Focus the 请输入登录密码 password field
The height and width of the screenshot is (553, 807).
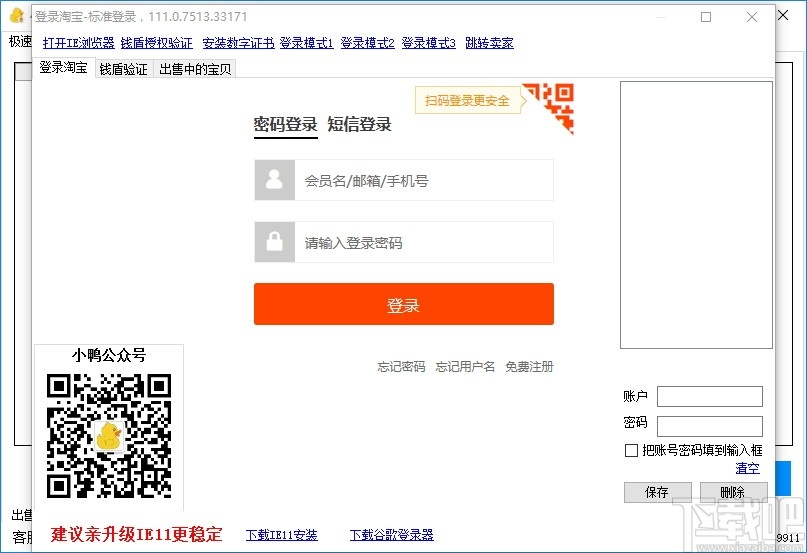(x=424, y=242)
